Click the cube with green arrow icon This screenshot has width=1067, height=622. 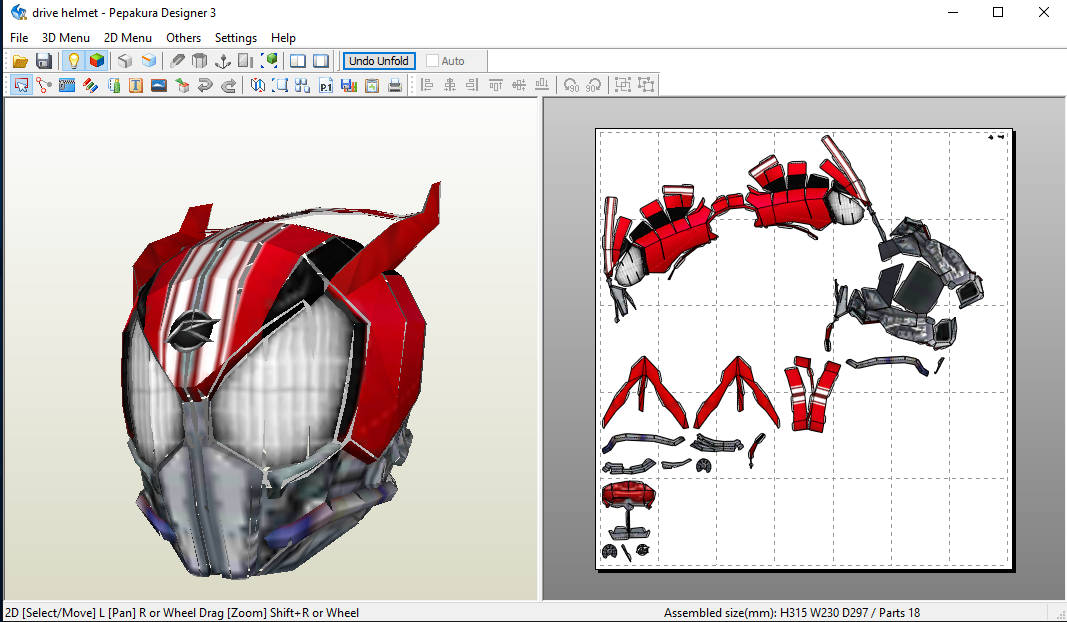click(x=182, y=85)
